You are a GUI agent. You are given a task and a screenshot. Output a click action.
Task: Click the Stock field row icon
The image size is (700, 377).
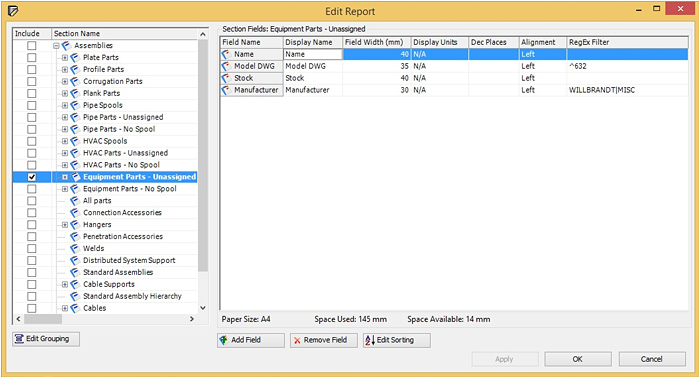(226, 78)
